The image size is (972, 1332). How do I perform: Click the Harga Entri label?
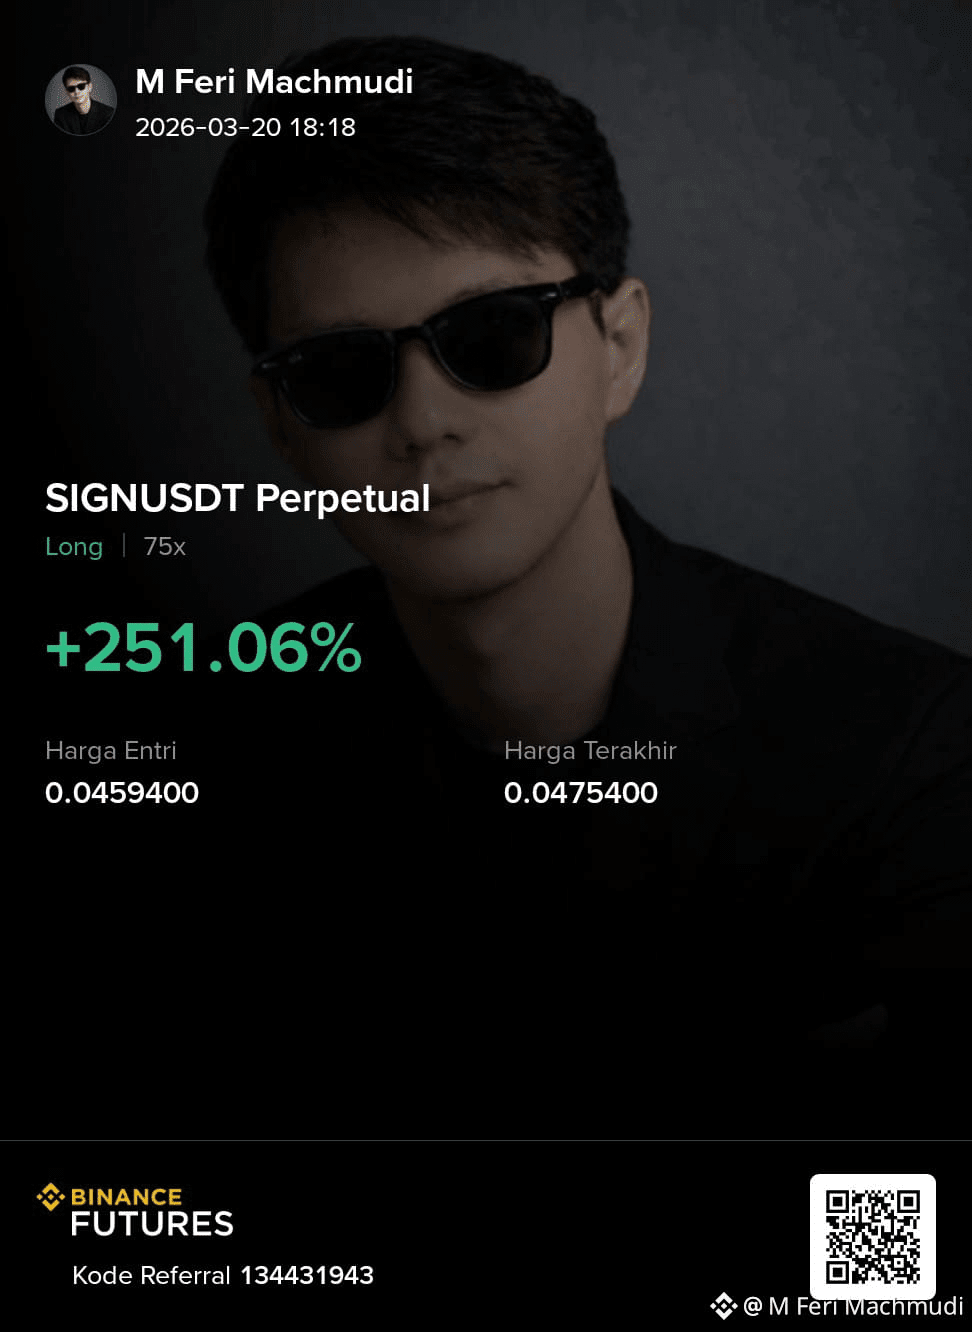point(111,750)
